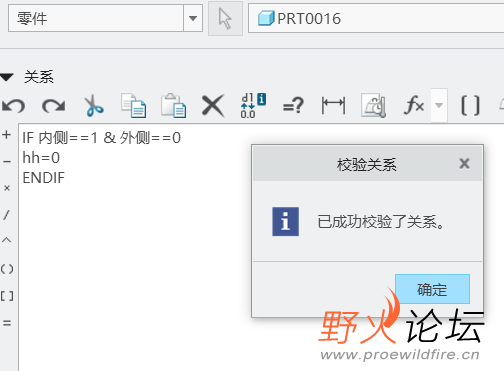This screenshot has height=371, width=504.
Task: Insert multiply operator from side palette
Action: tap(7, 188)
